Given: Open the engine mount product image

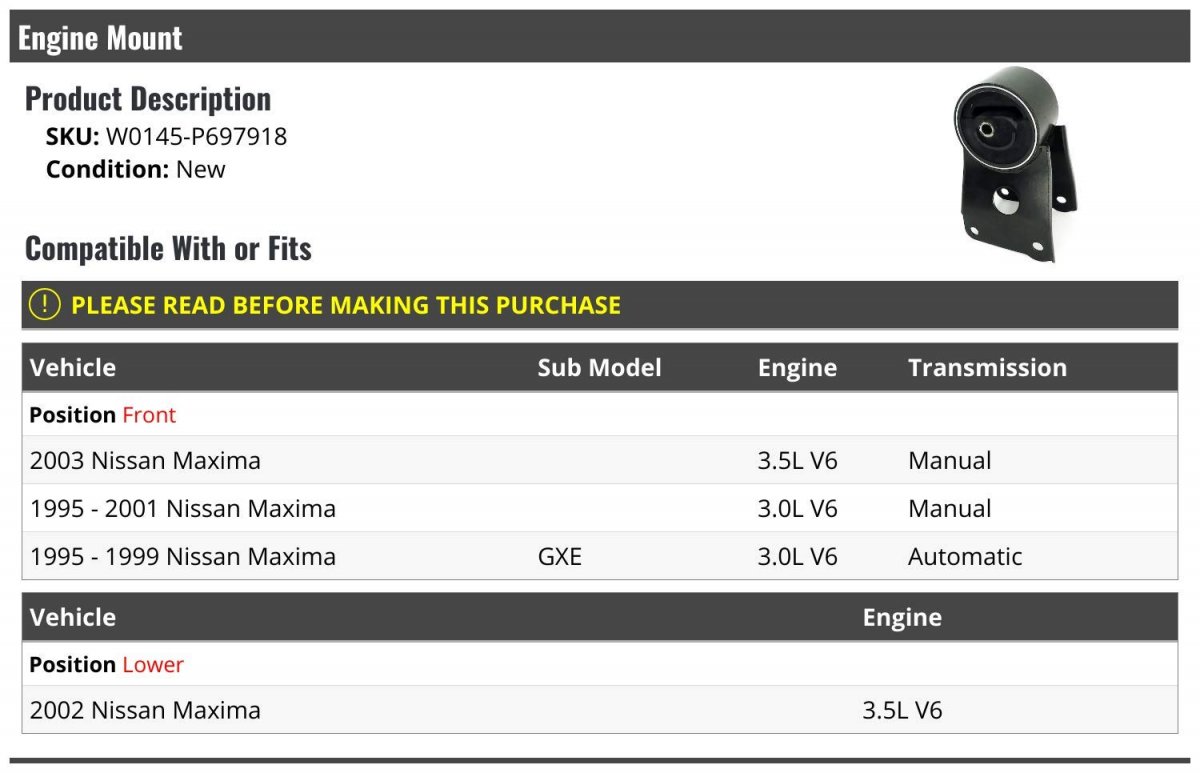Looking at the screenshot, I should 1014,164.
